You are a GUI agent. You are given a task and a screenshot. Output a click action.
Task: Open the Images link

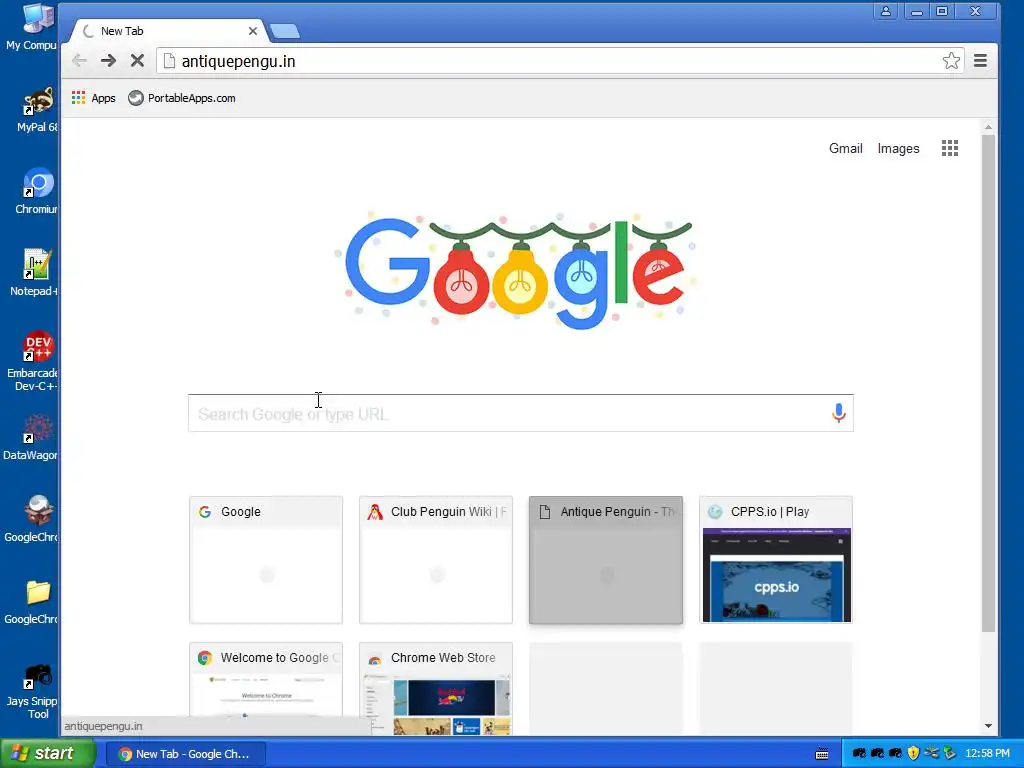pos(898,148)
